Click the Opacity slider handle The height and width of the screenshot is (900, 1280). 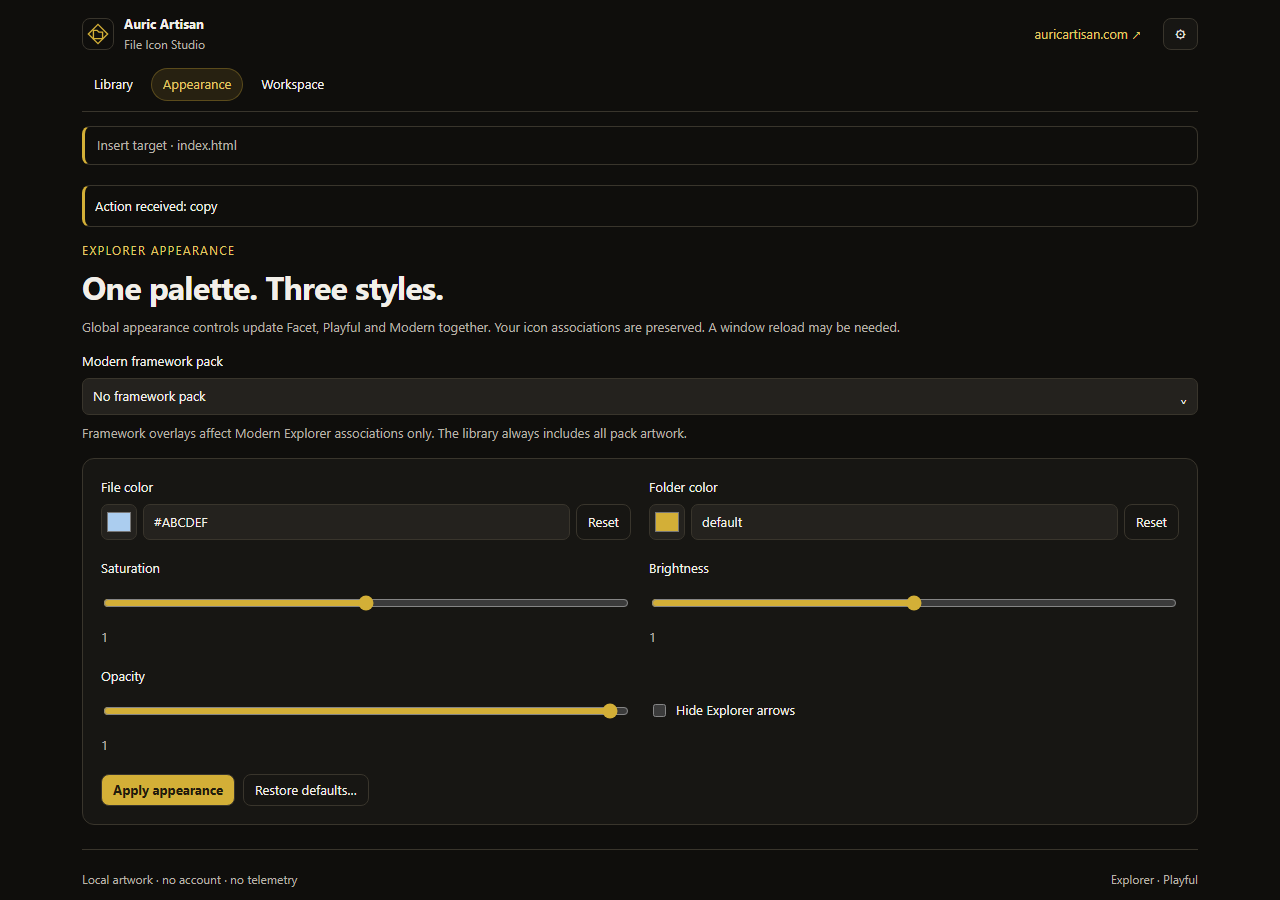pos(610,711)
